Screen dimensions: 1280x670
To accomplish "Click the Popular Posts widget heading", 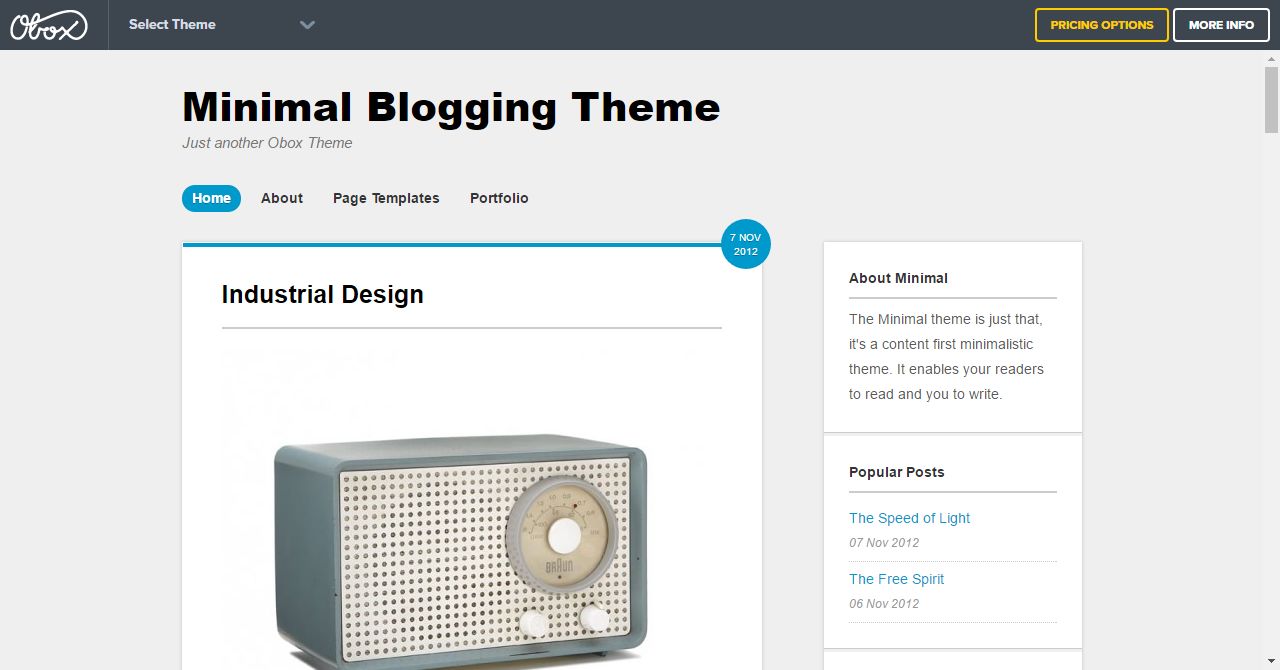I will click(x=896, y=472).
